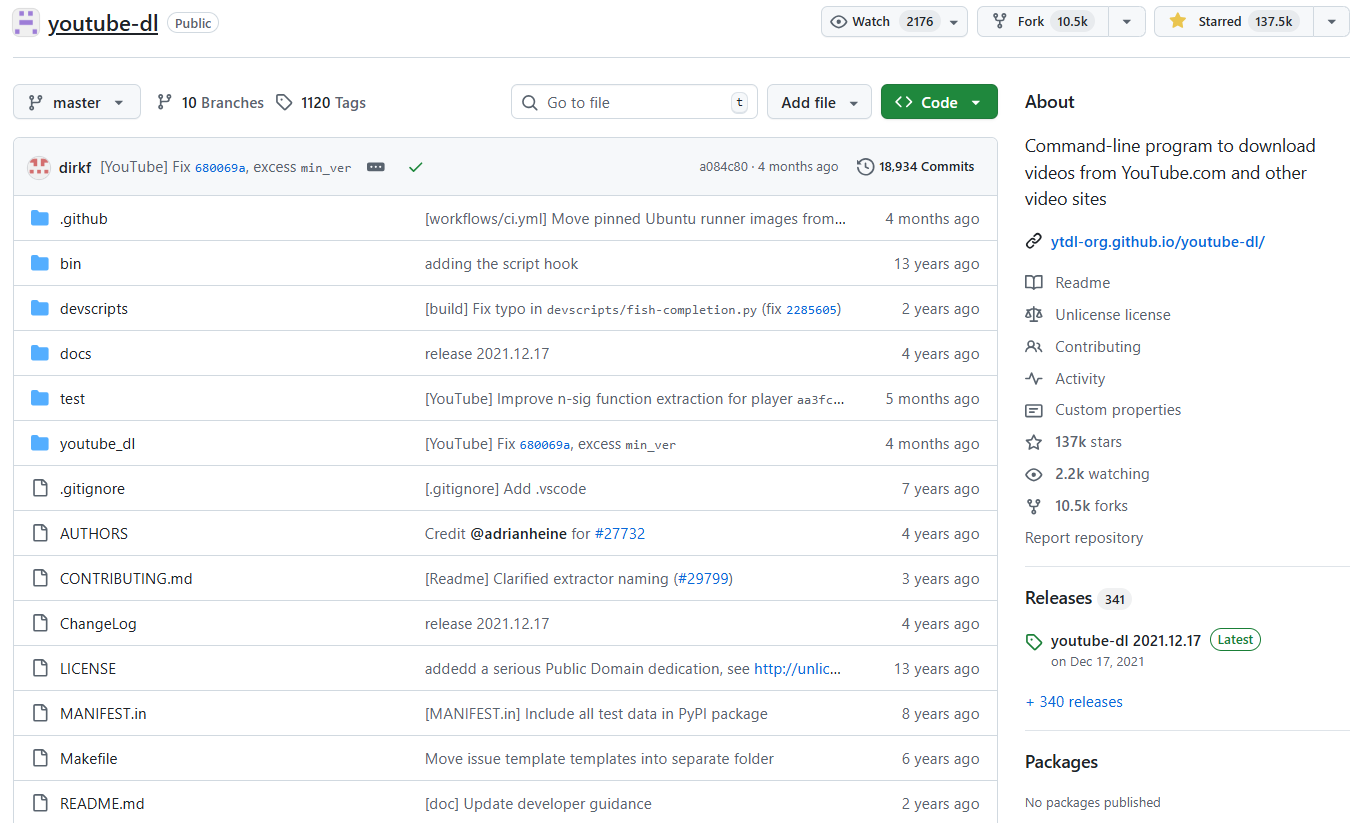This screenshot has width=1354, height=823.
Task: Open '[.gitignore] Add .vscode' commit message
Action: [x=506, y=489]
